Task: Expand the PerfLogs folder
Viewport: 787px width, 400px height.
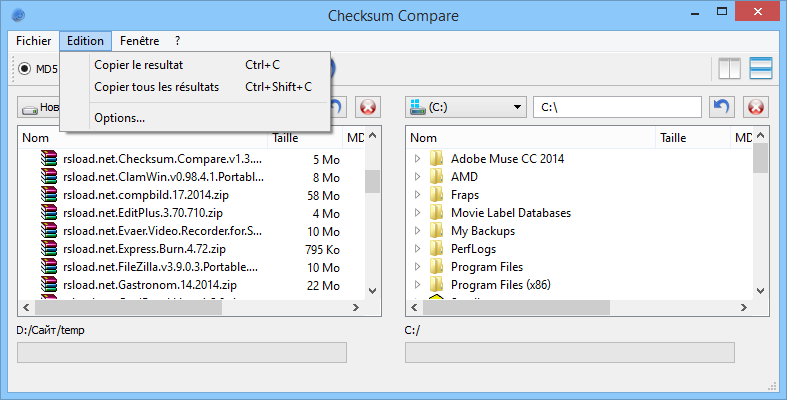Action: (x=417, y=249)
